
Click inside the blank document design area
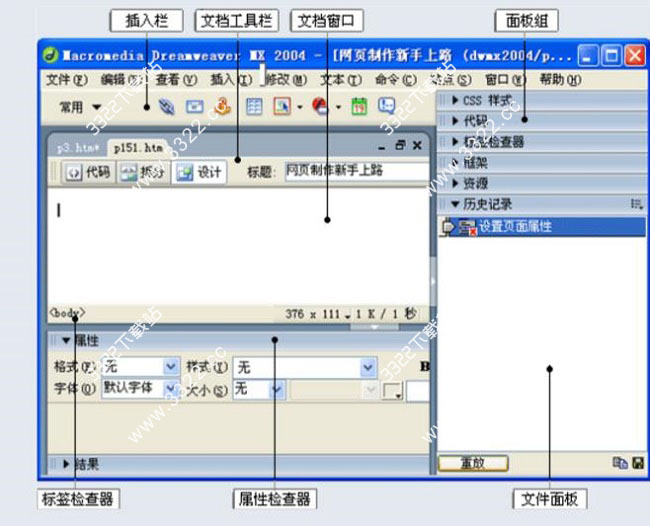[238, 247]
